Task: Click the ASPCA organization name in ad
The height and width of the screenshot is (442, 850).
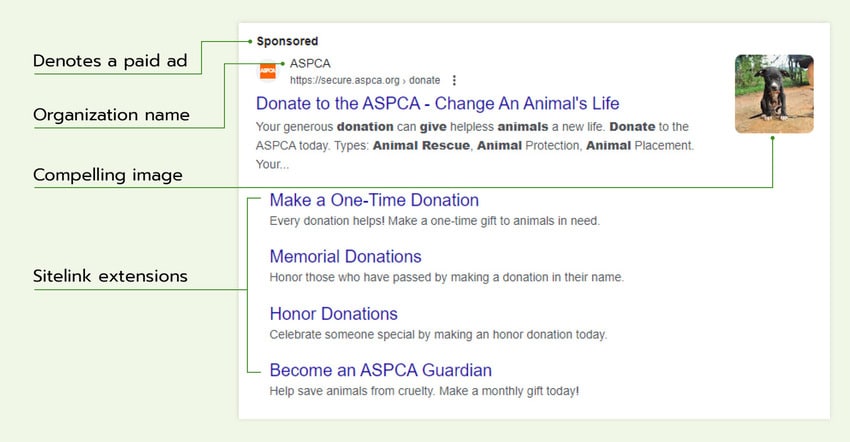Action: point(310,63)
